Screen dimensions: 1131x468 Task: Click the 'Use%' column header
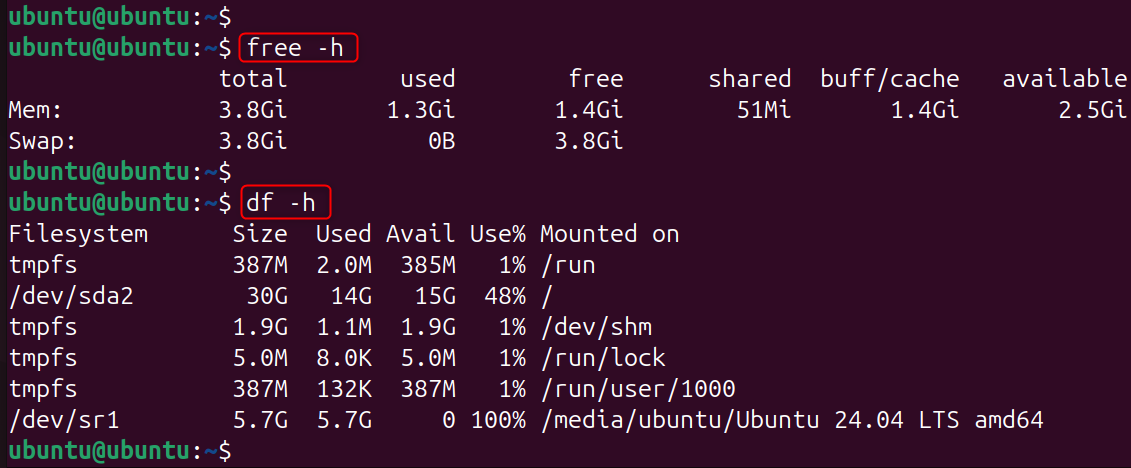(x=498, y=234)
